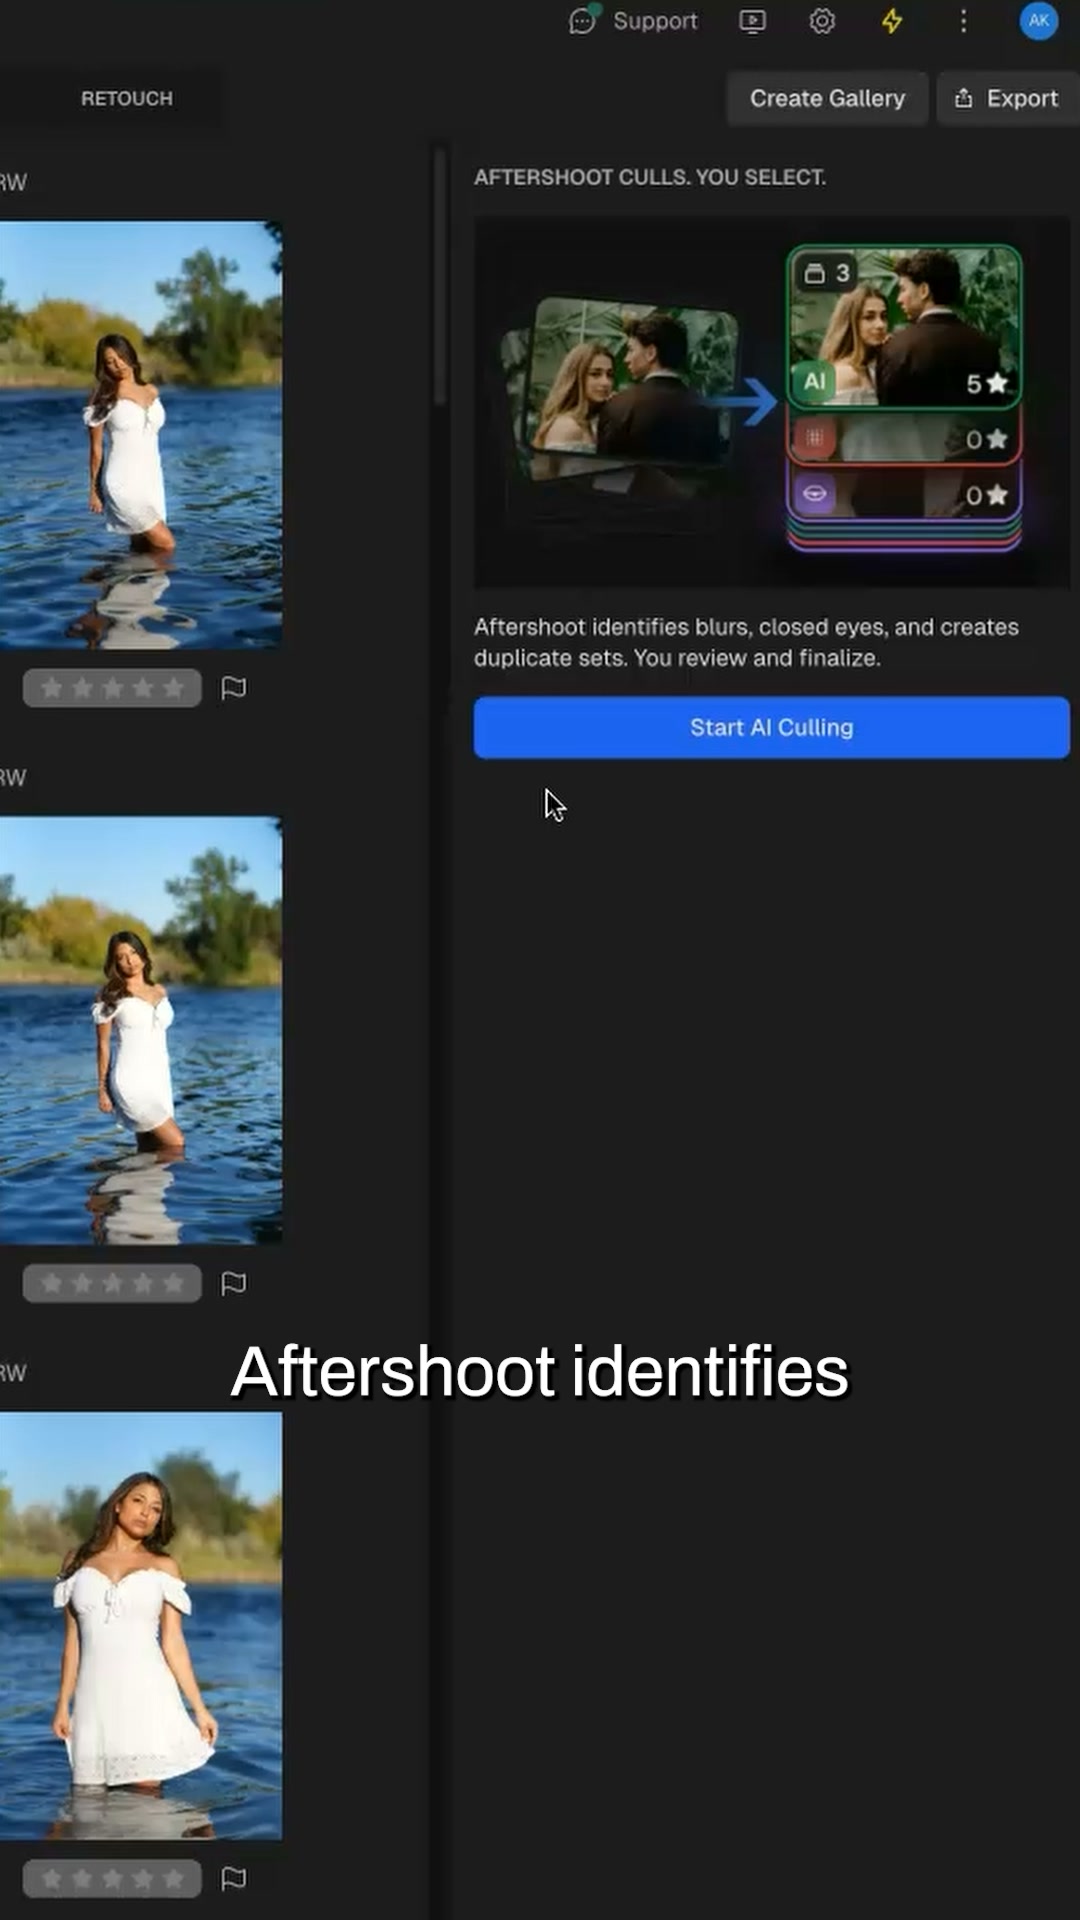Click the yellow lightning bolt icon
This screenshot has width=1080, height=1920.
(x=892, y=21)
